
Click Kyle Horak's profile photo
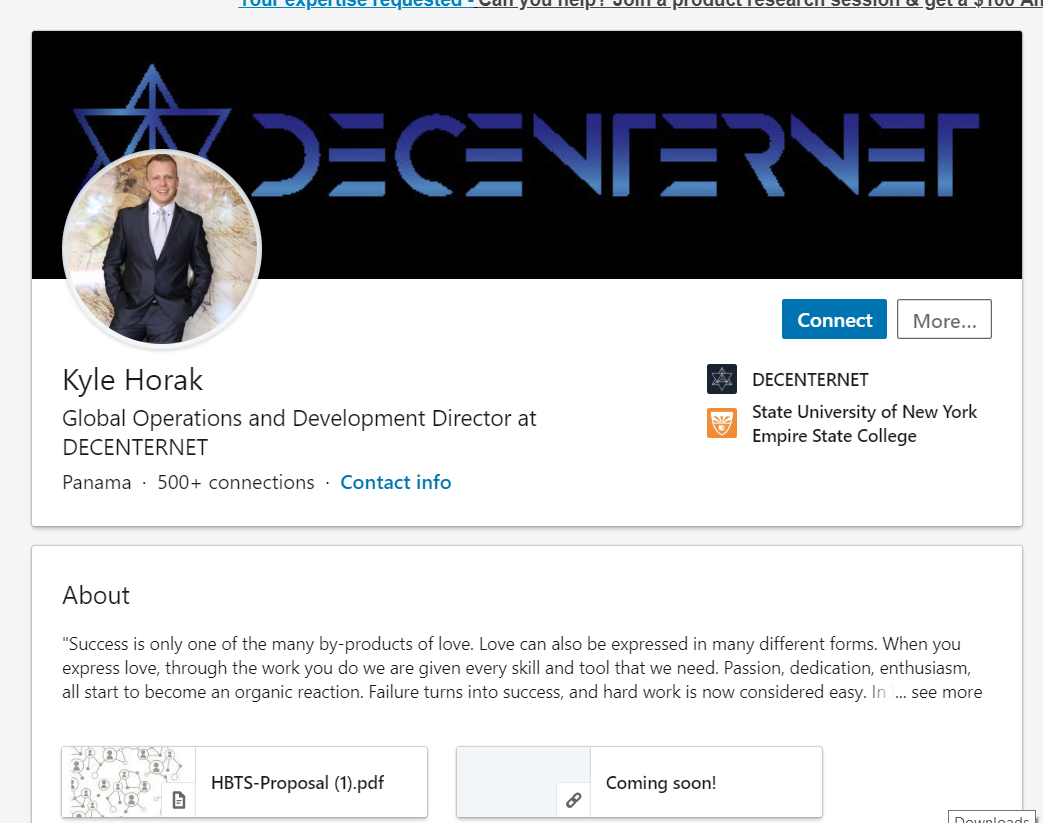tap(162, 249)
